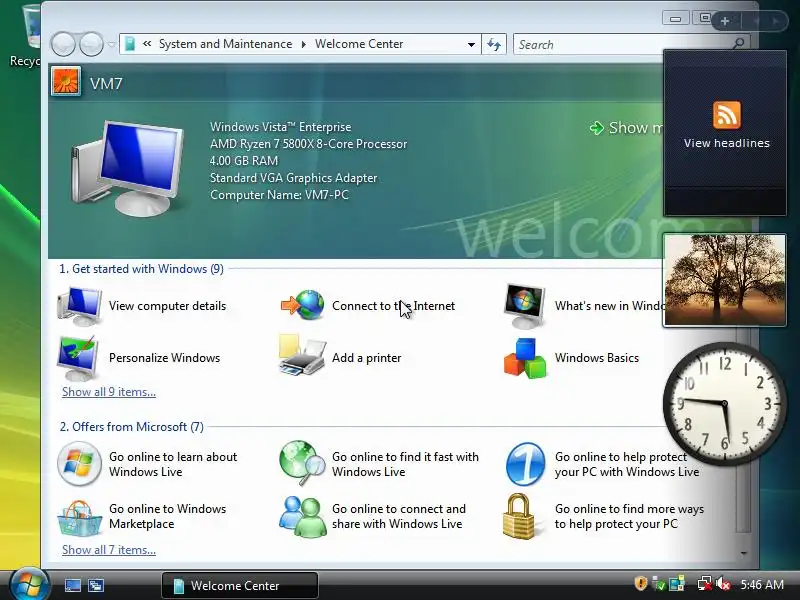Click the Windows Marketplace basket icon
The image size is (800, 600).
click(x=79, y=518)
